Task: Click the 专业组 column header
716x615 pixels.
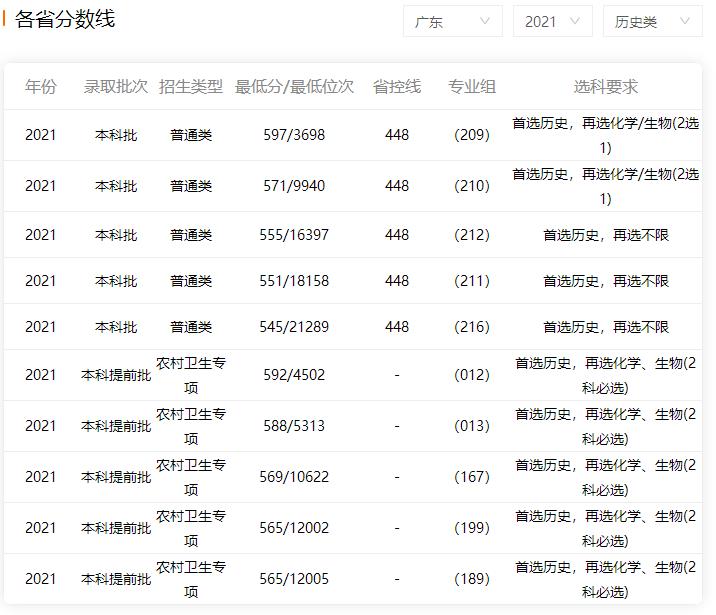Action: 472,87
